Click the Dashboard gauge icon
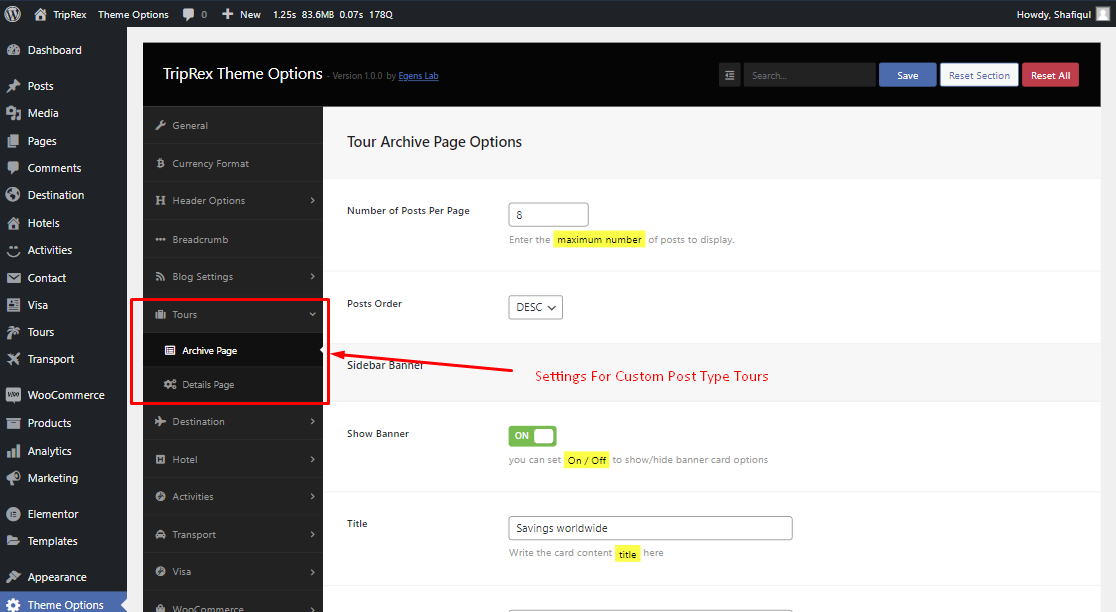The height and width of the screenshot is (612, 1116). tap(14, 50)
